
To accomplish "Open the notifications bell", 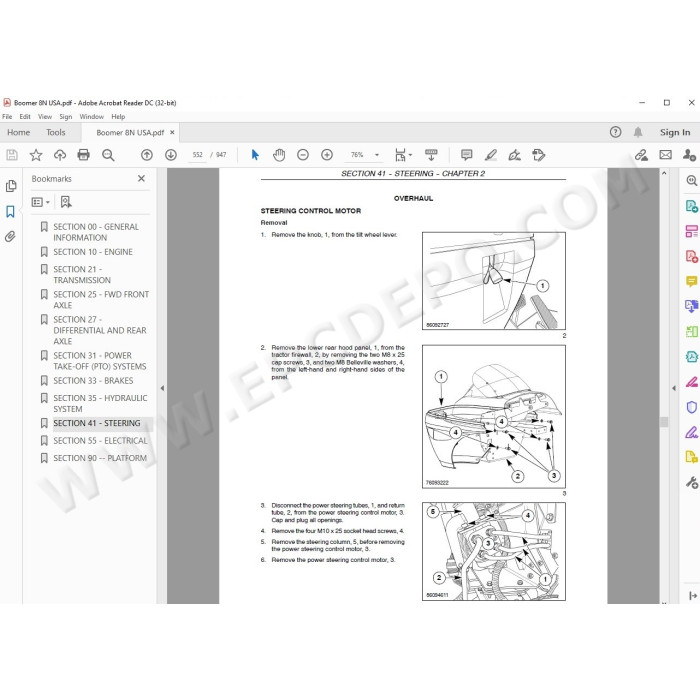I will click(638, 132).
